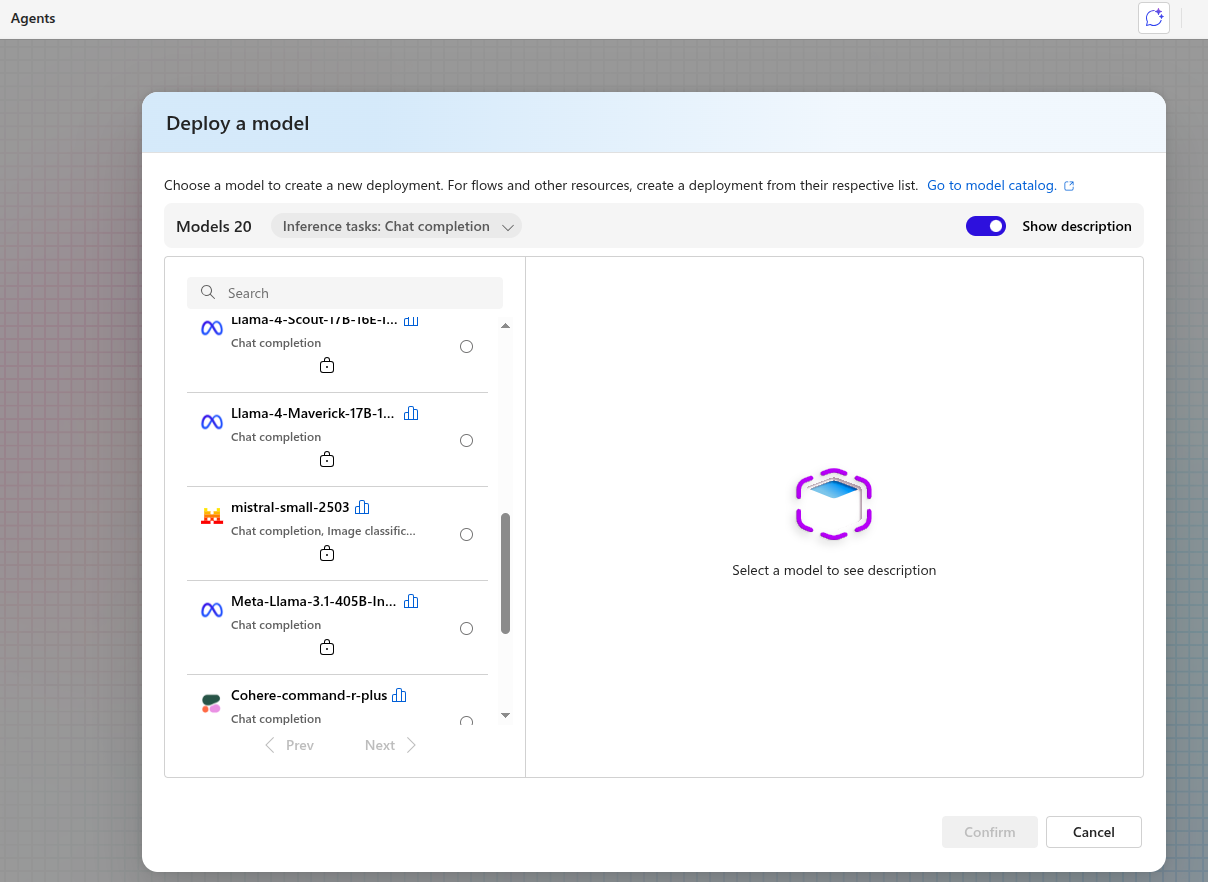Click the mistral-small-2503 model name

[290, 507]
